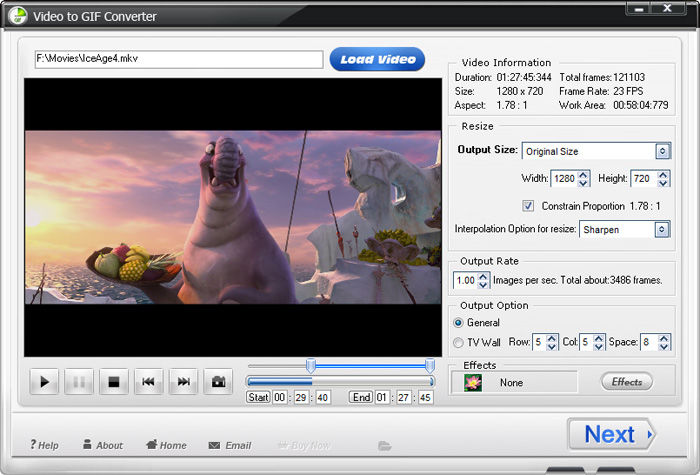This screenshot has width=700, height=475.
Task: Open the About link
Action: 103,445
